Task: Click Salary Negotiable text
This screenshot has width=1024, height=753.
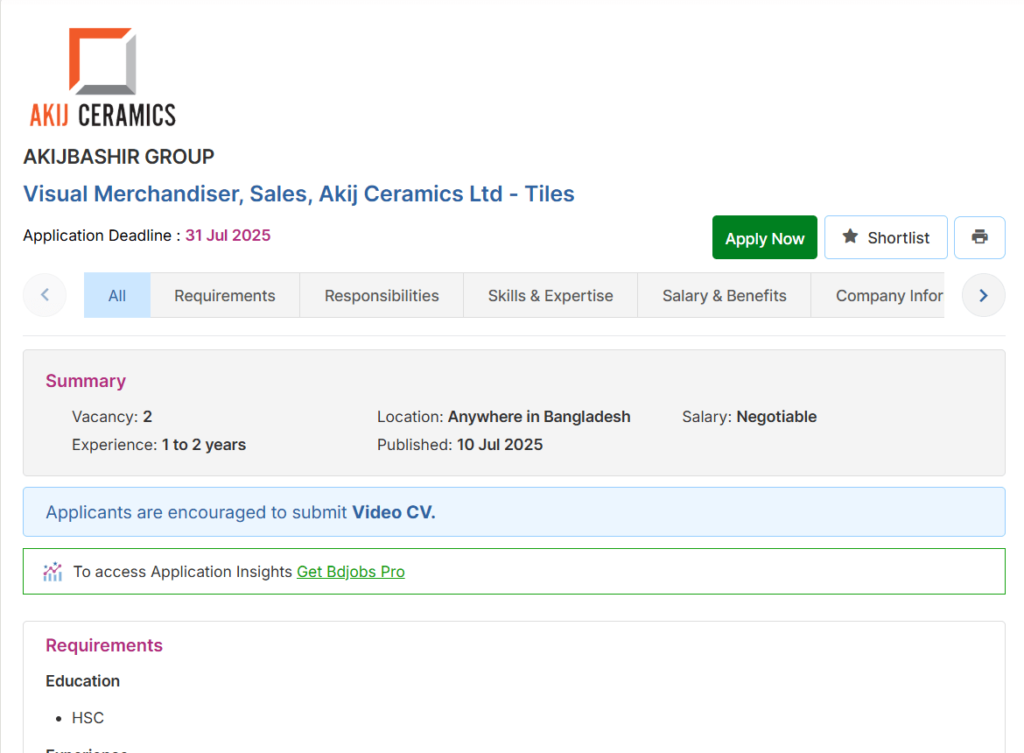Action: point(749,417)
